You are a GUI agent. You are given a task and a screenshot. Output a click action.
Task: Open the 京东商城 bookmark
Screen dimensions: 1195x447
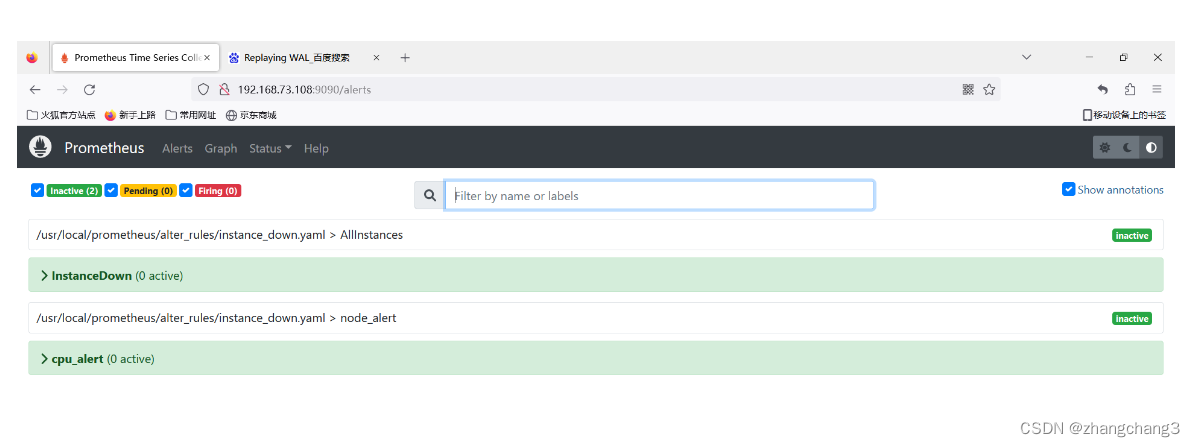251,115
